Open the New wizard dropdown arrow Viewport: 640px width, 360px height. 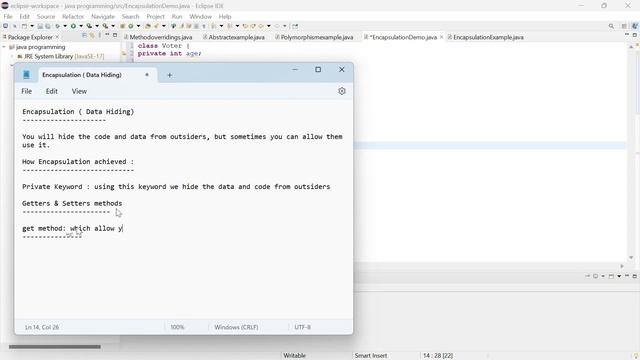(x=32, y=26)
